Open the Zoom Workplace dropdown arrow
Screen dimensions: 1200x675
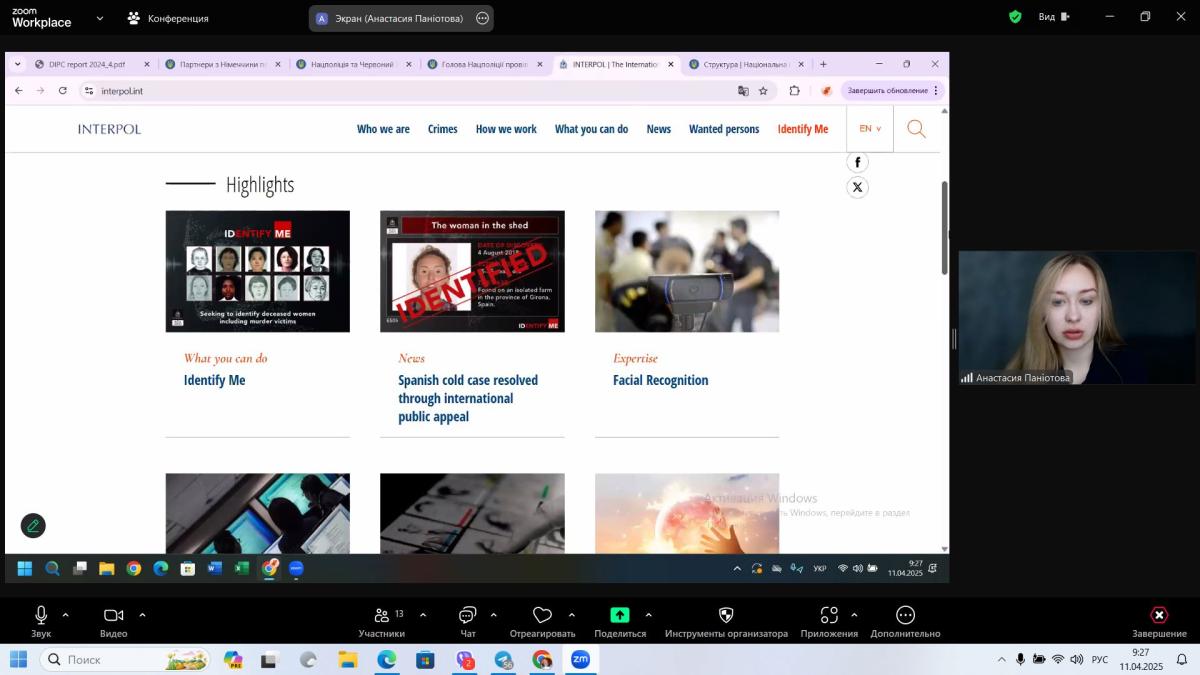coord(99,18)
